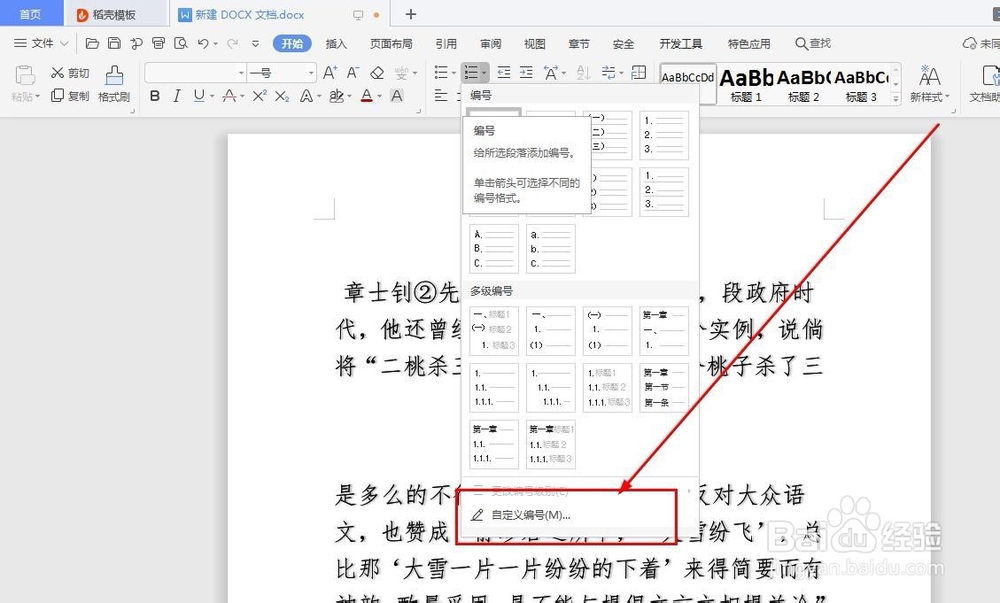Save the document via the floppy icon

click(114, 43)
